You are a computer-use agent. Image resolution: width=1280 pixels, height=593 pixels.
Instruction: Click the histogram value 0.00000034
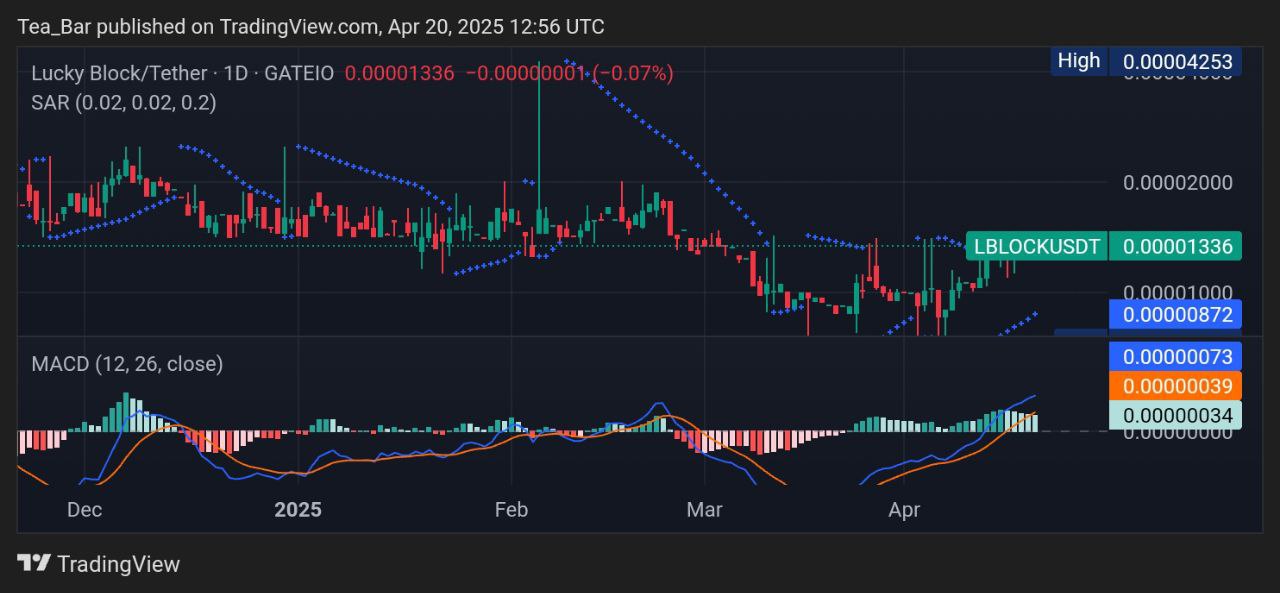(1176, 415)
